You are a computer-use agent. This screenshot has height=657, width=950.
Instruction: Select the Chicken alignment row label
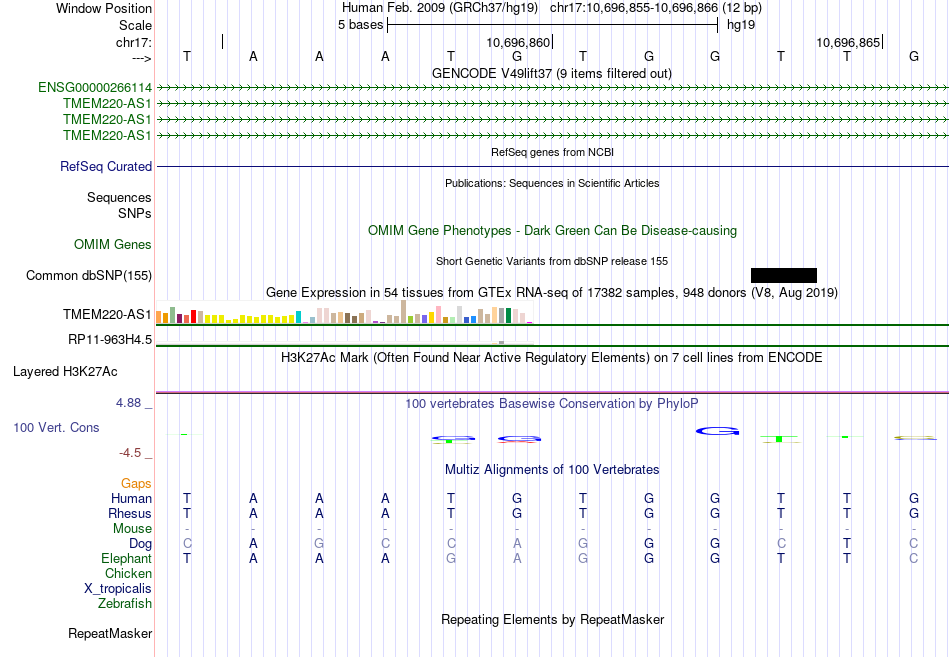click(x=128, y=573)
